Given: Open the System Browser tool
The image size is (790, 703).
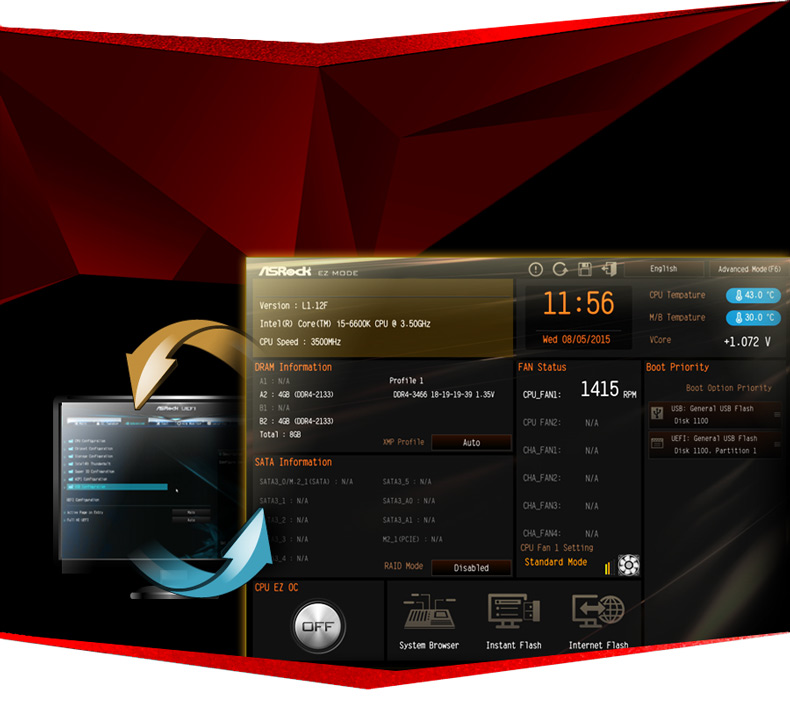Looking at the screenshot, I should click(x=429, y=620).
